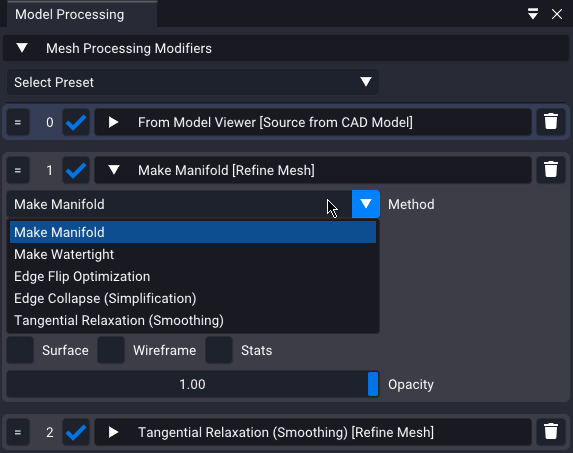
Task: Delete the From Model Viewer modifier
Action: pos(551,122)
